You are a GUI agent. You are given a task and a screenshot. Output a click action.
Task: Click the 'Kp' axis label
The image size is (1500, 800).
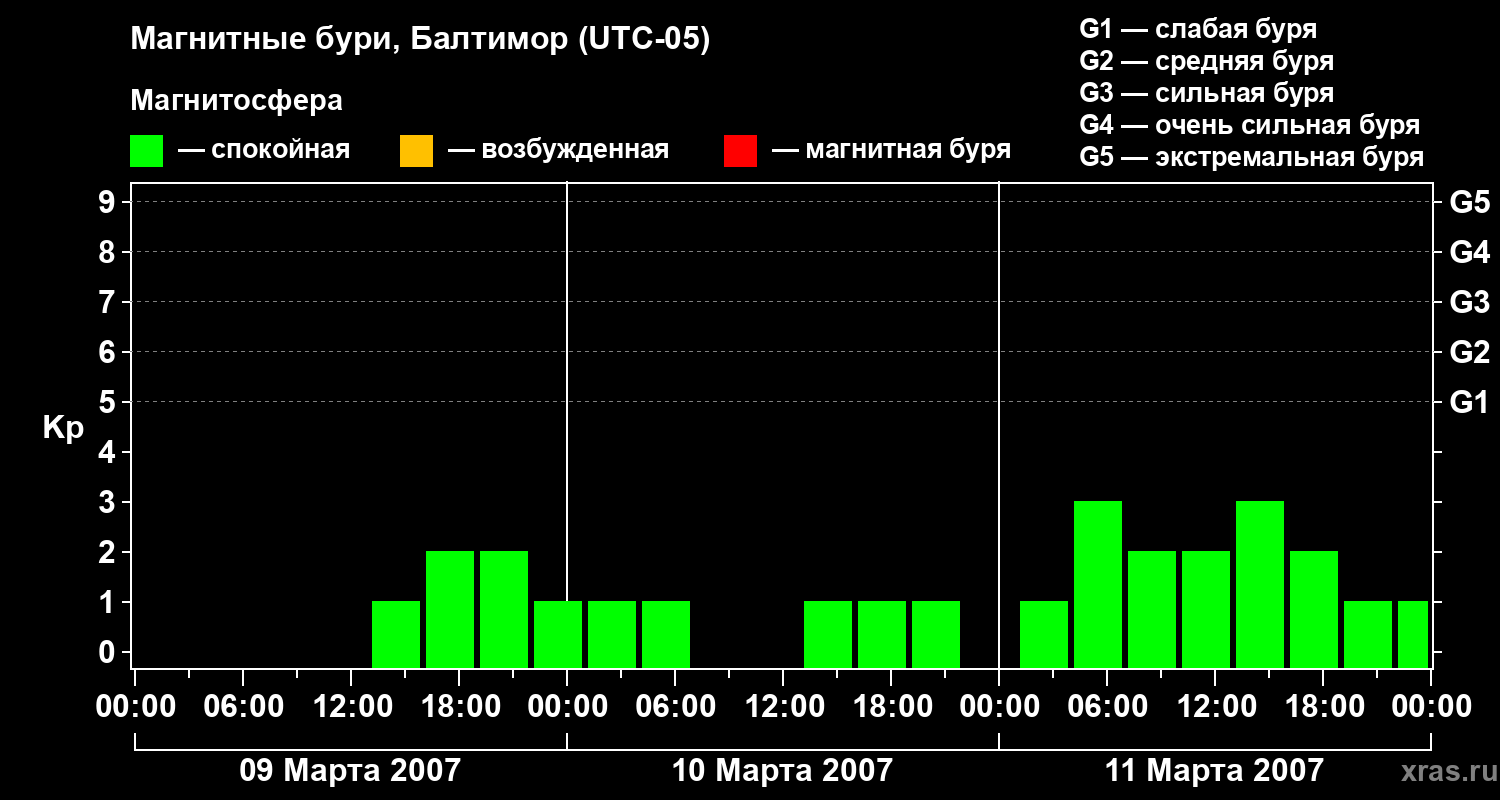(63, 428)
